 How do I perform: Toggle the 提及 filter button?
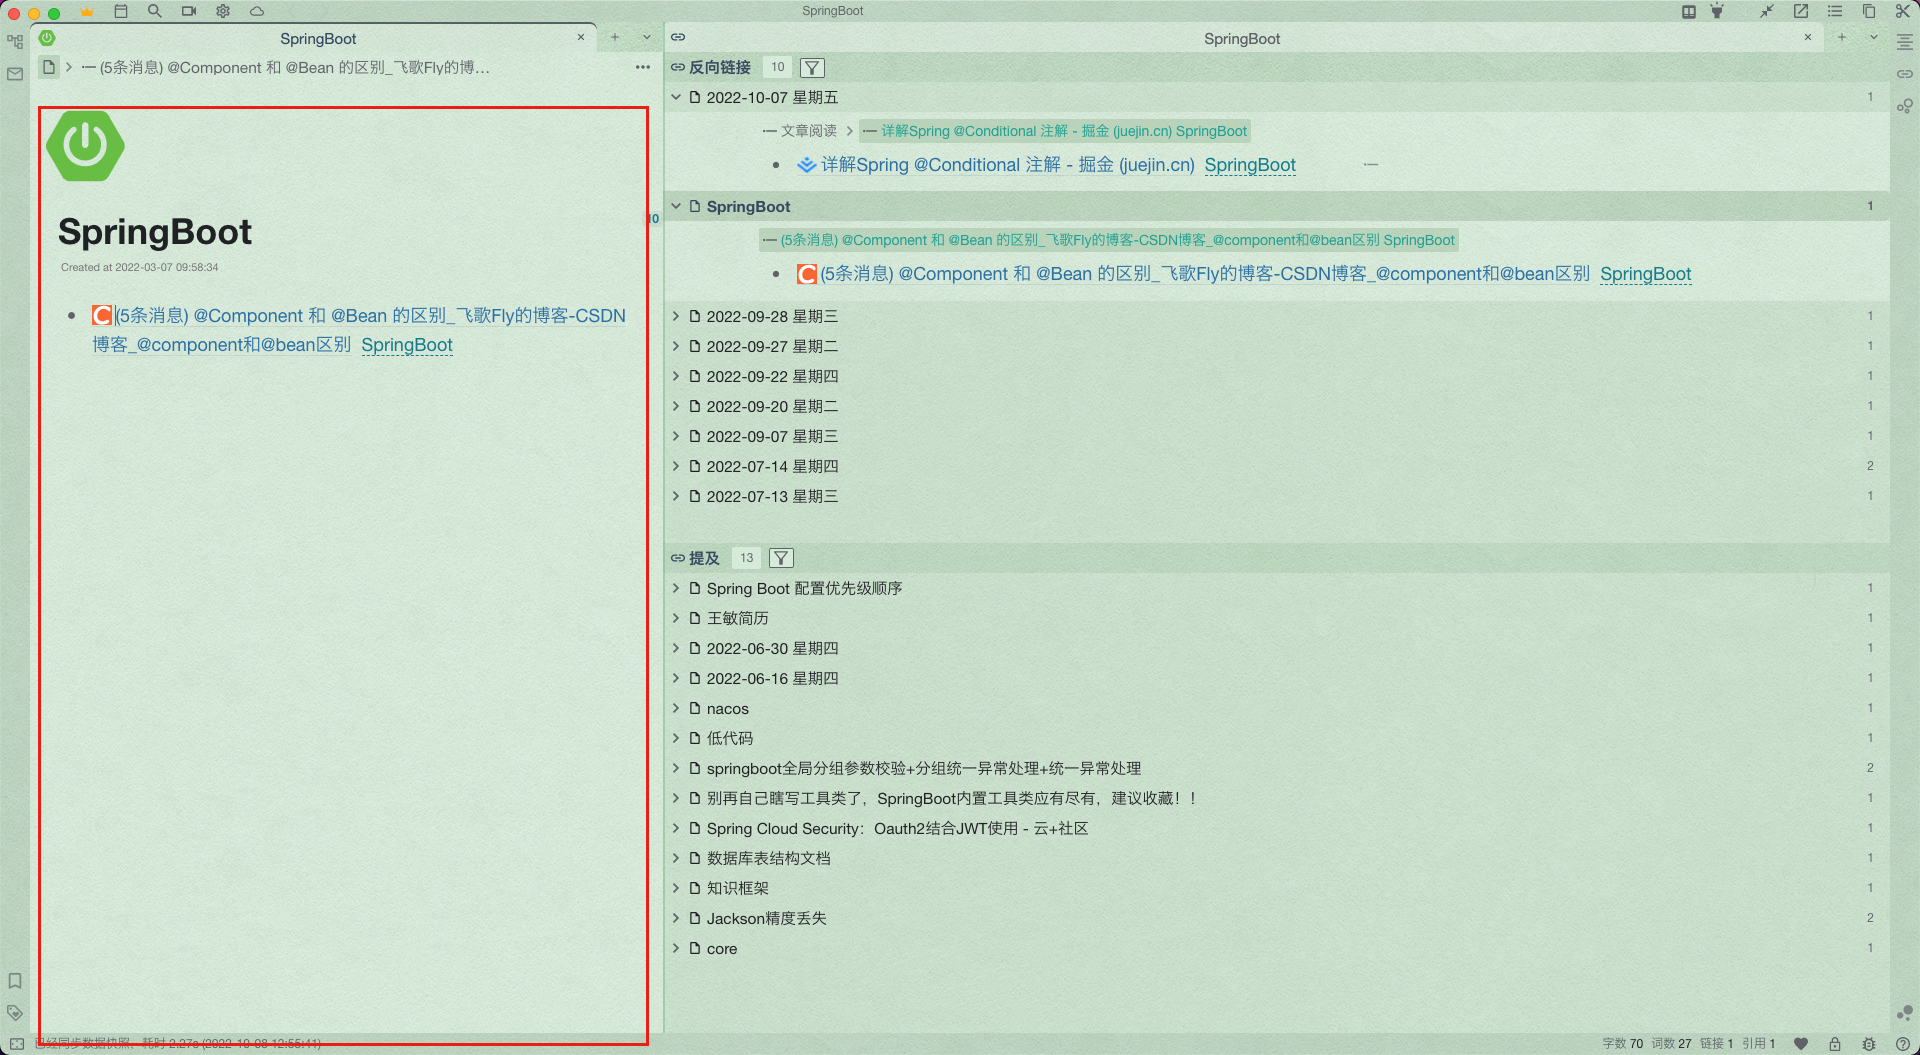coord(781,558)
